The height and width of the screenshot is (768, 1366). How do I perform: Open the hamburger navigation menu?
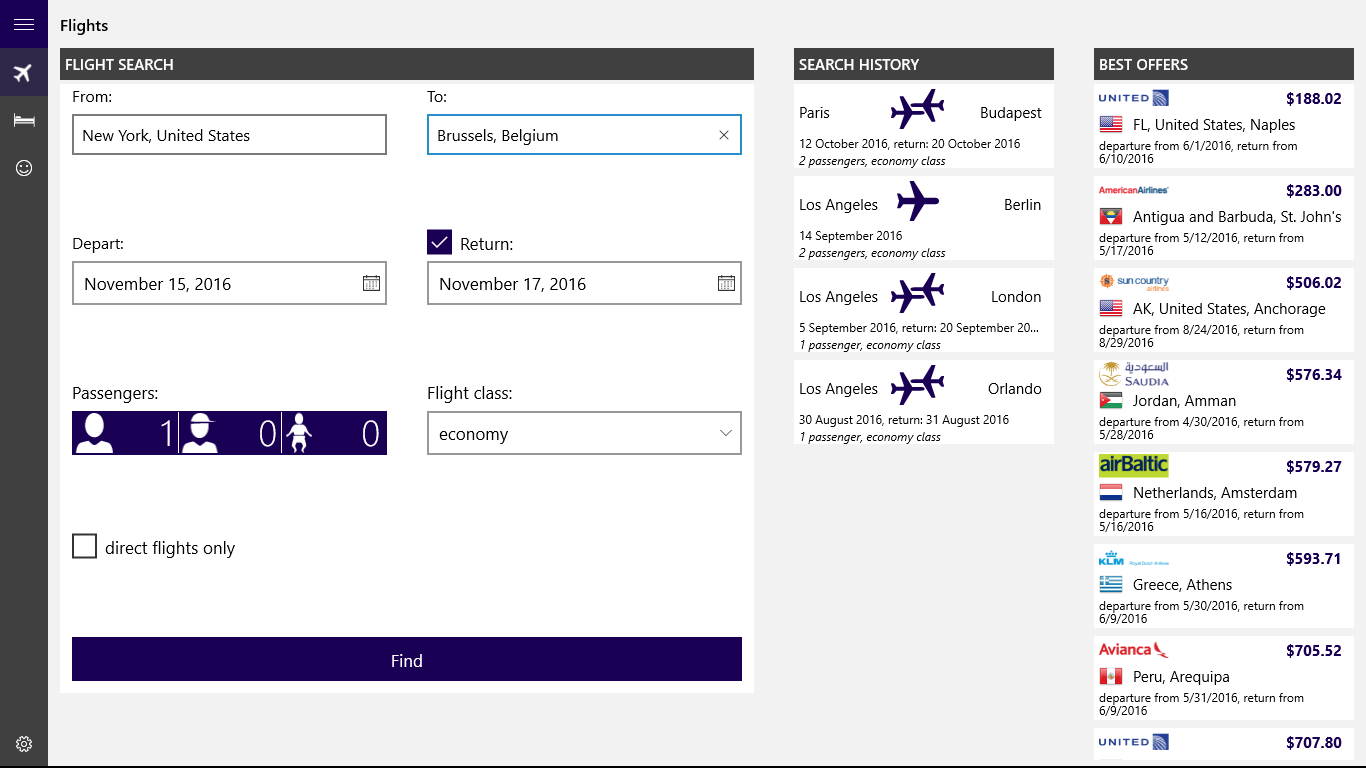tap(24, 24)
